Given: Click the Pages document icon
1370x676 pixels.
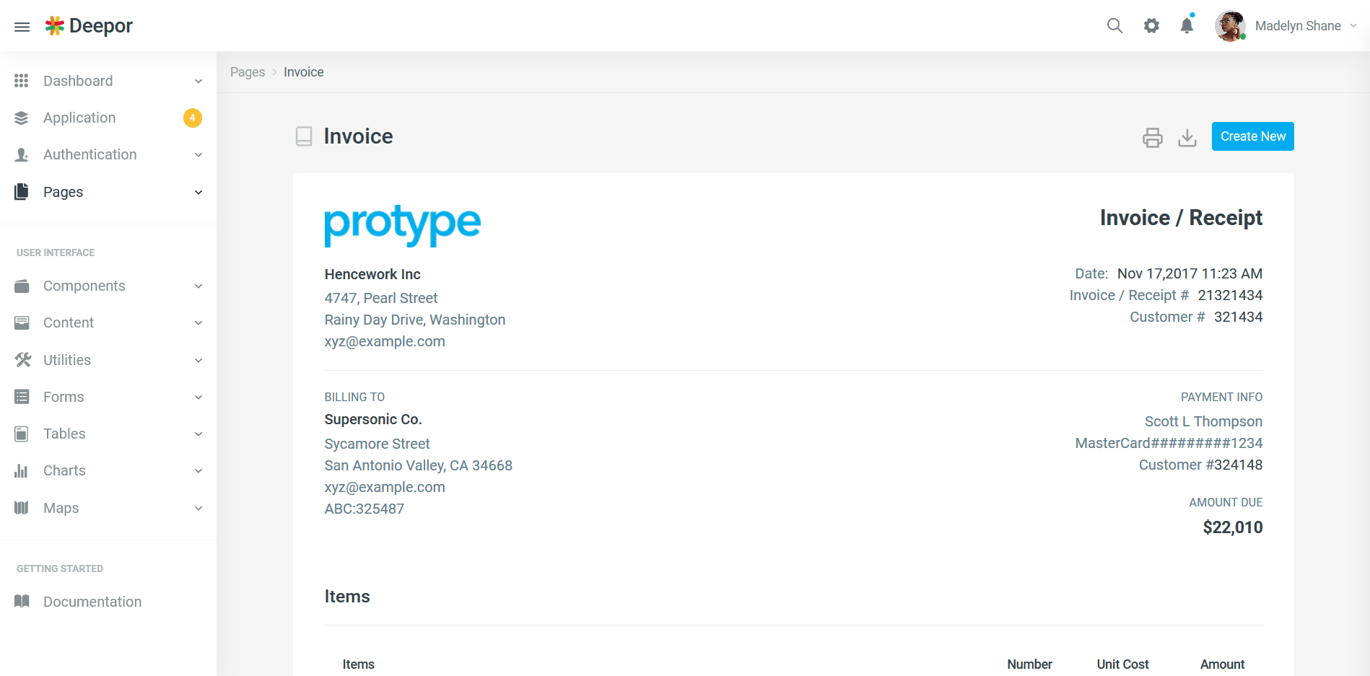Looking at the screenshot, I should [21, 192].
